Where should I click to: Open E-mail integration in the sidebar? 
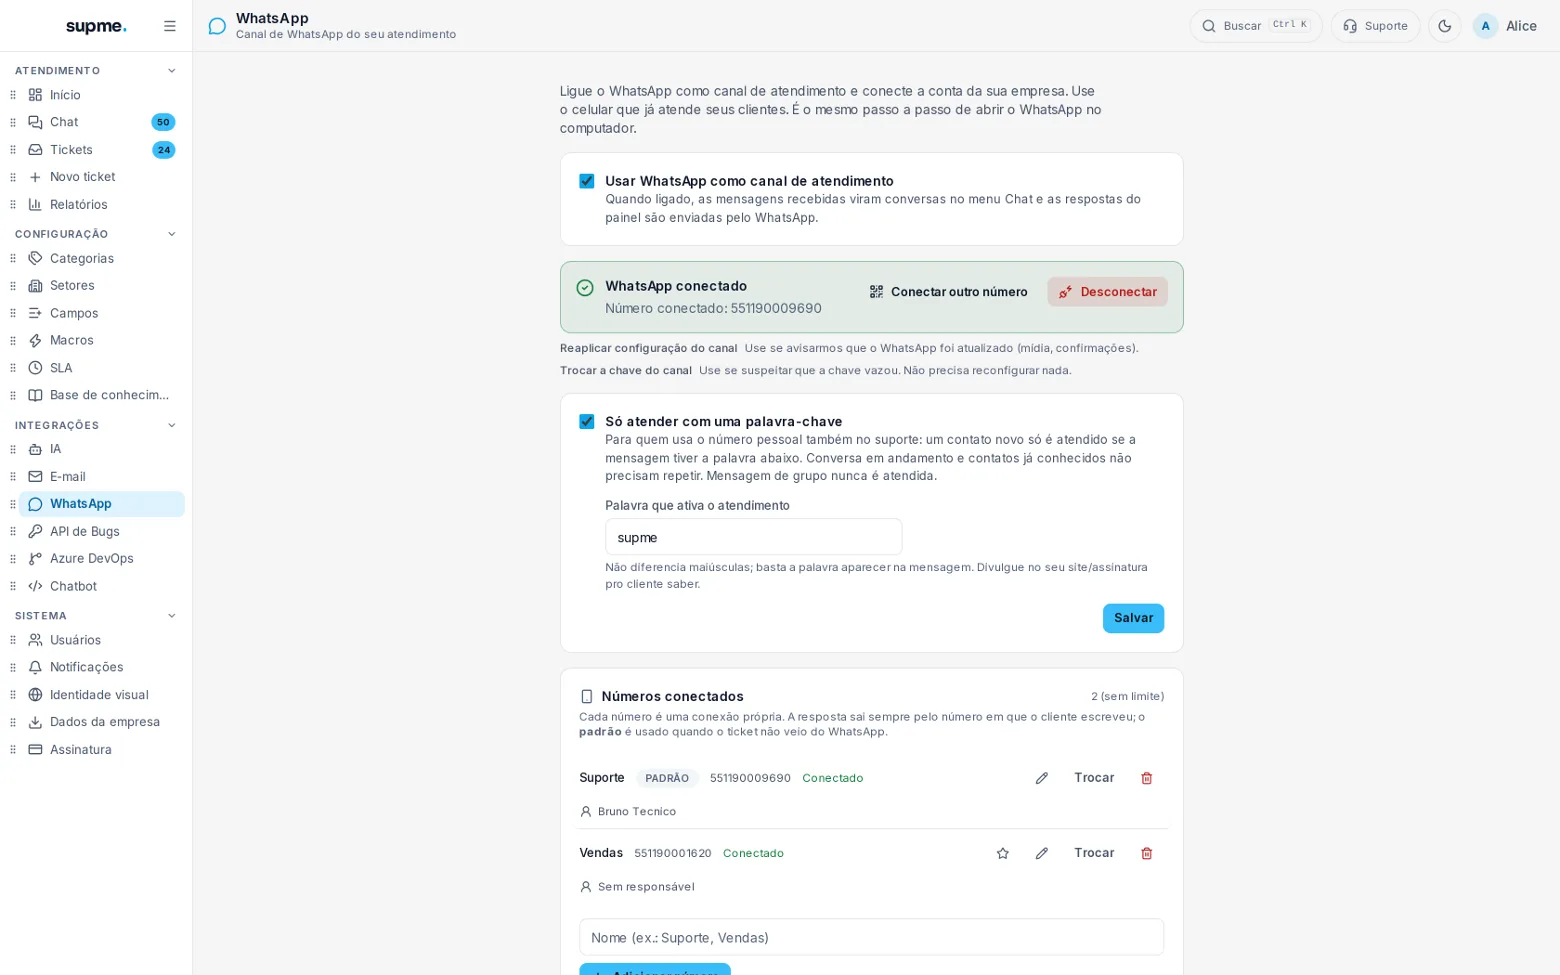tap(102, 477)
